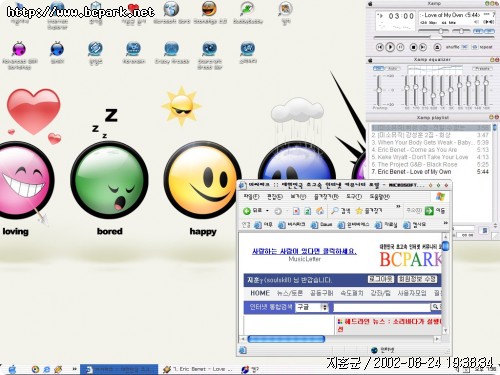Open the 즐겨찾기(A) menu in Internet Explorer
This screenshot has height=375, width=500.
tap(326, 197)
